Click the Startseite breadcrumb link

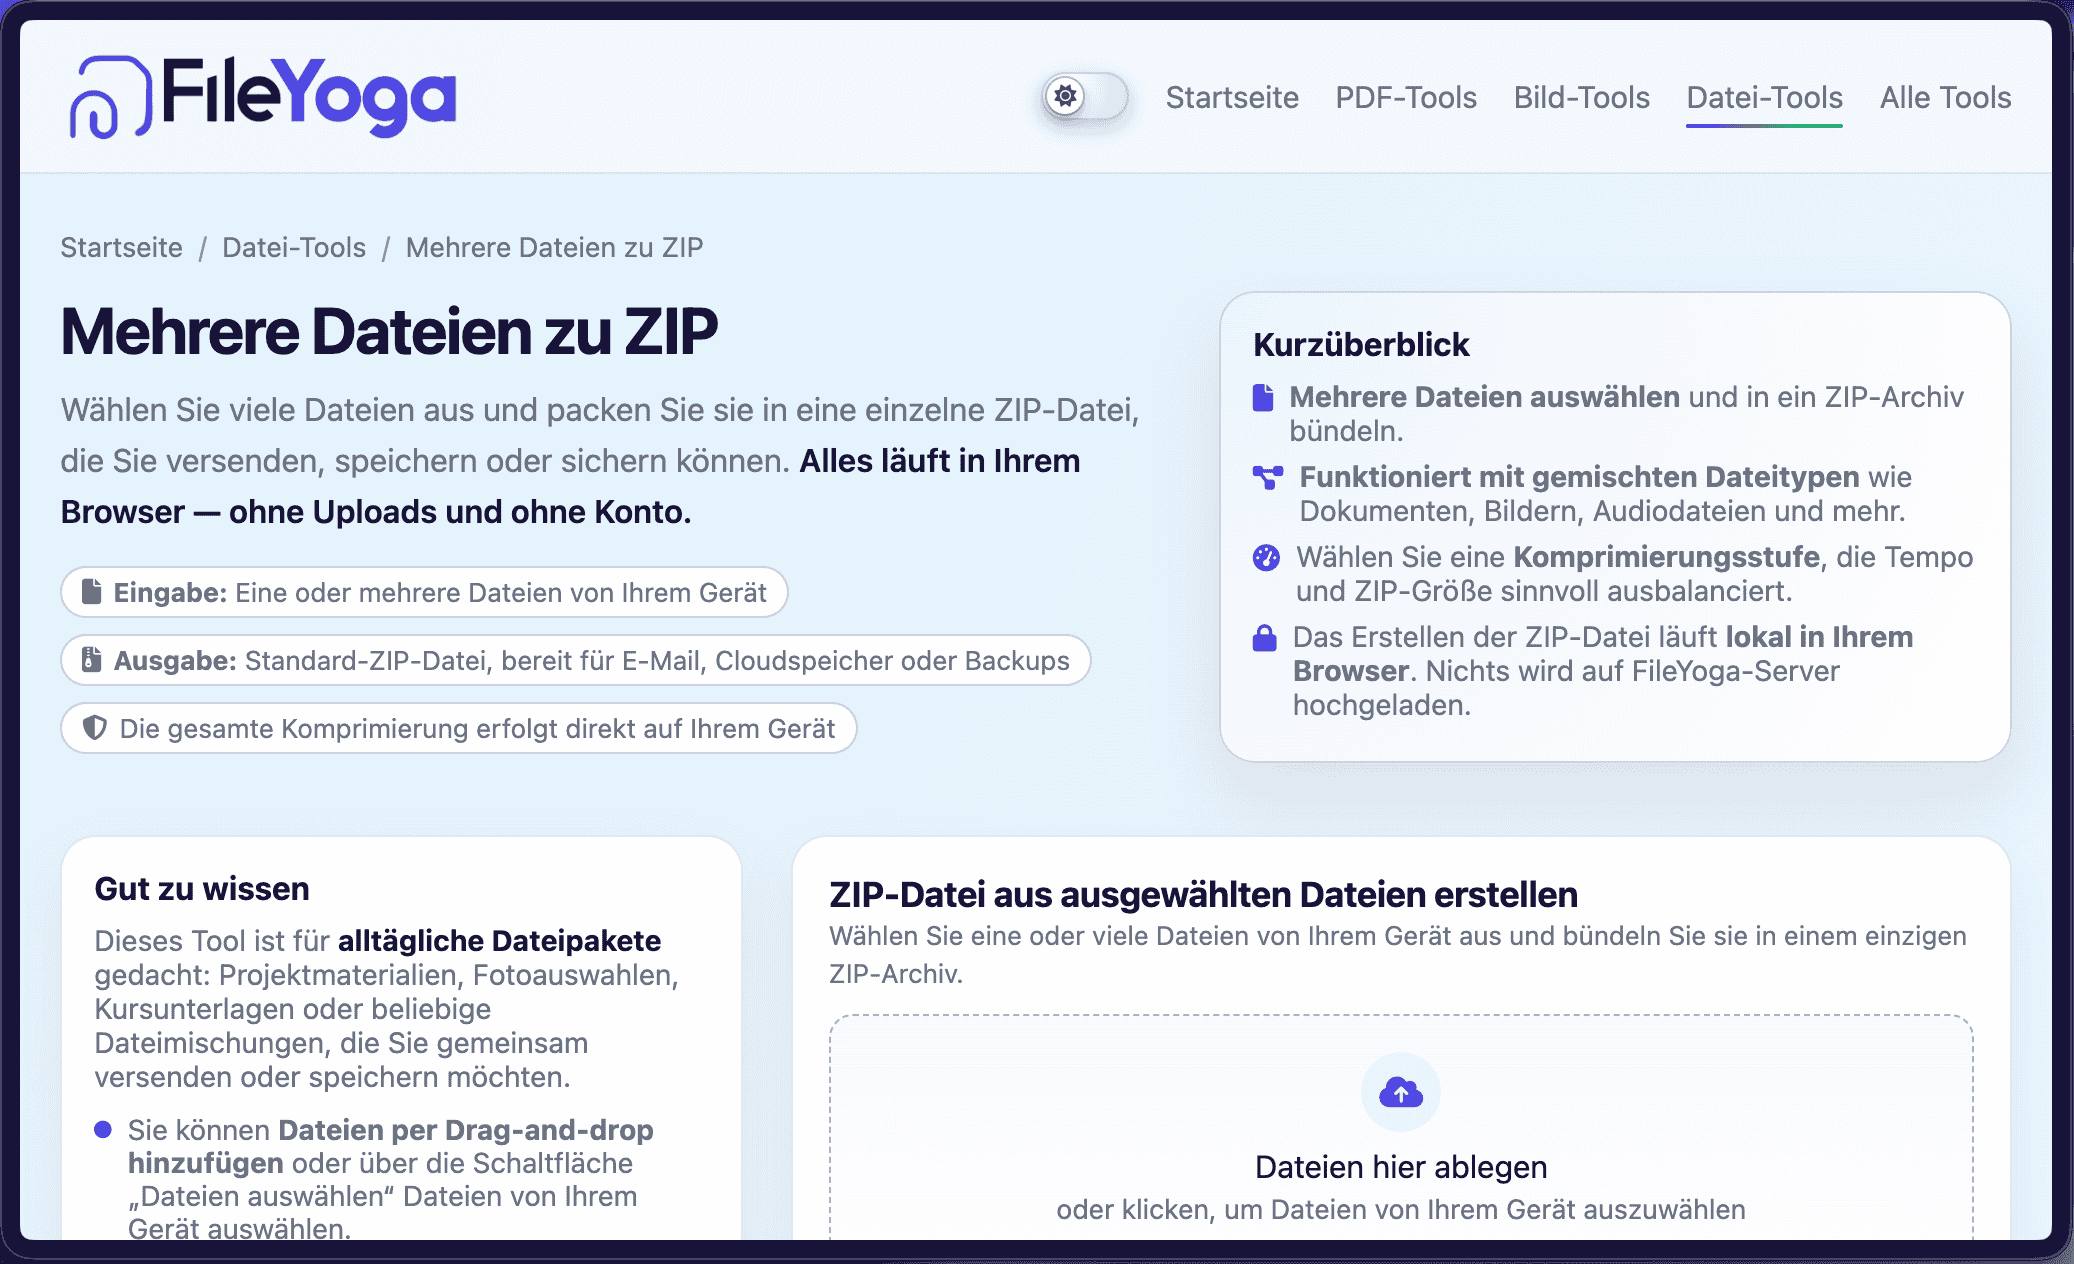click(x=121, y=247)
